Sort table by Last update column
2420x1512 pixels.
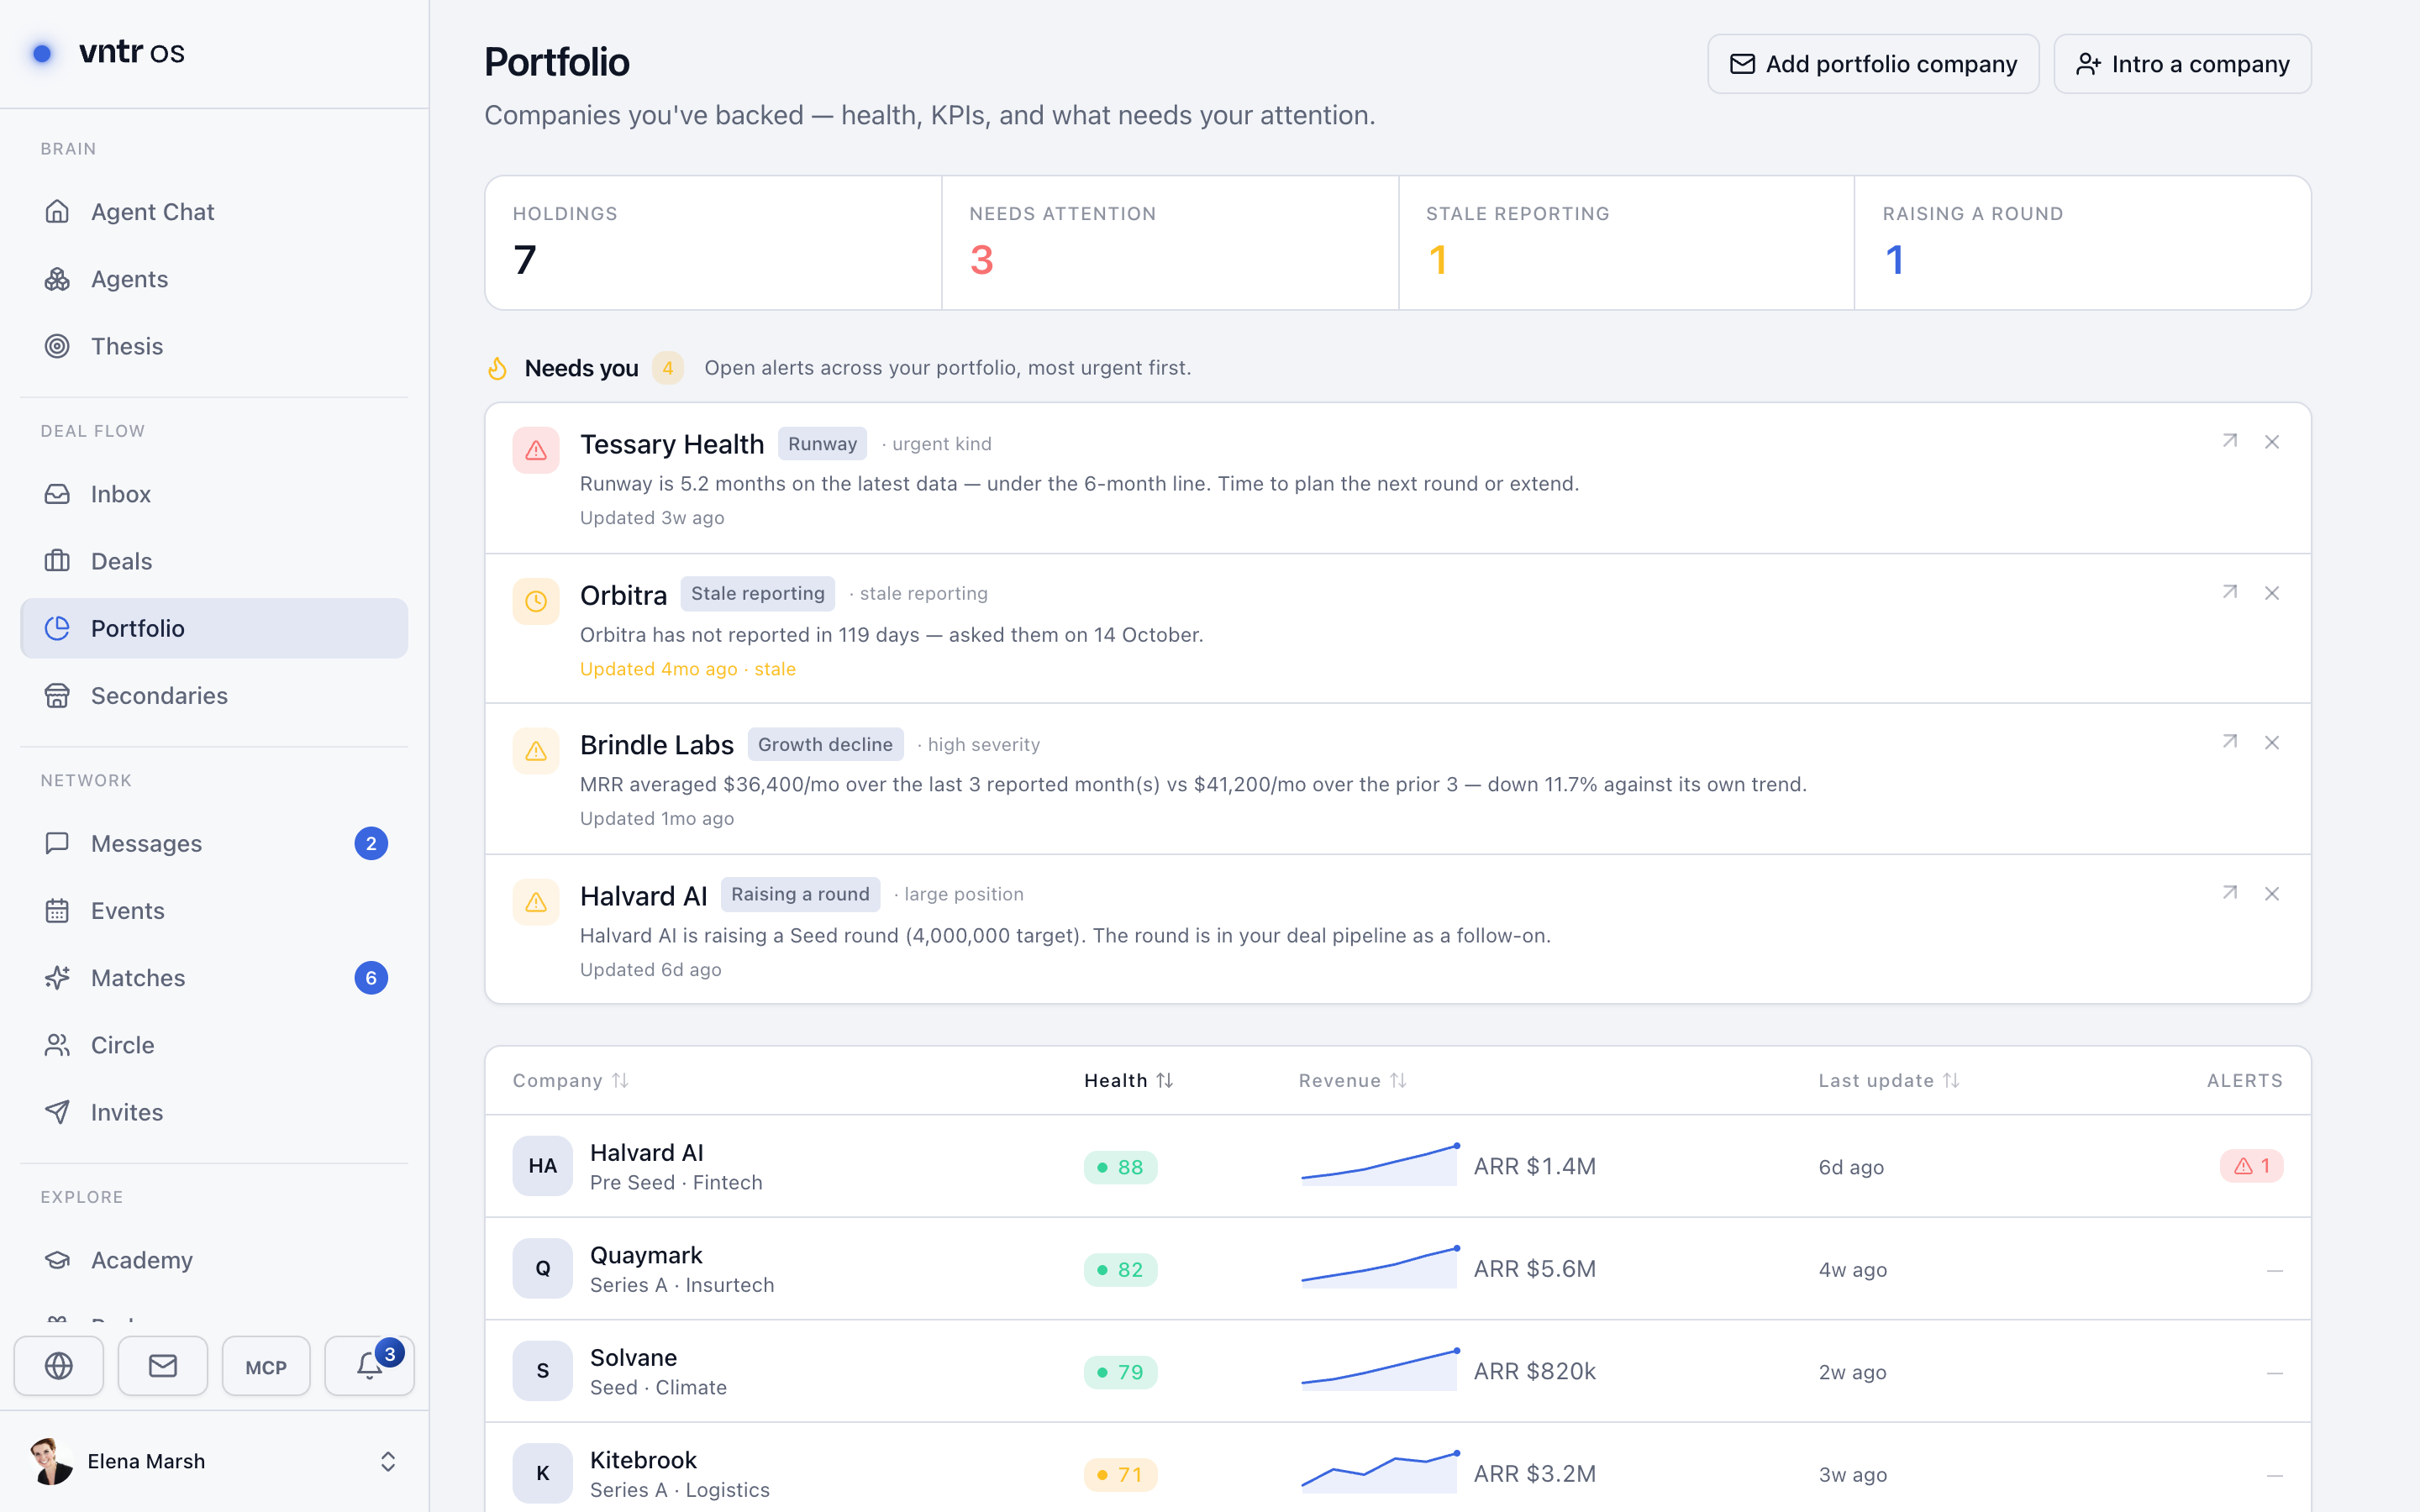click(x=1889, y=1080)
